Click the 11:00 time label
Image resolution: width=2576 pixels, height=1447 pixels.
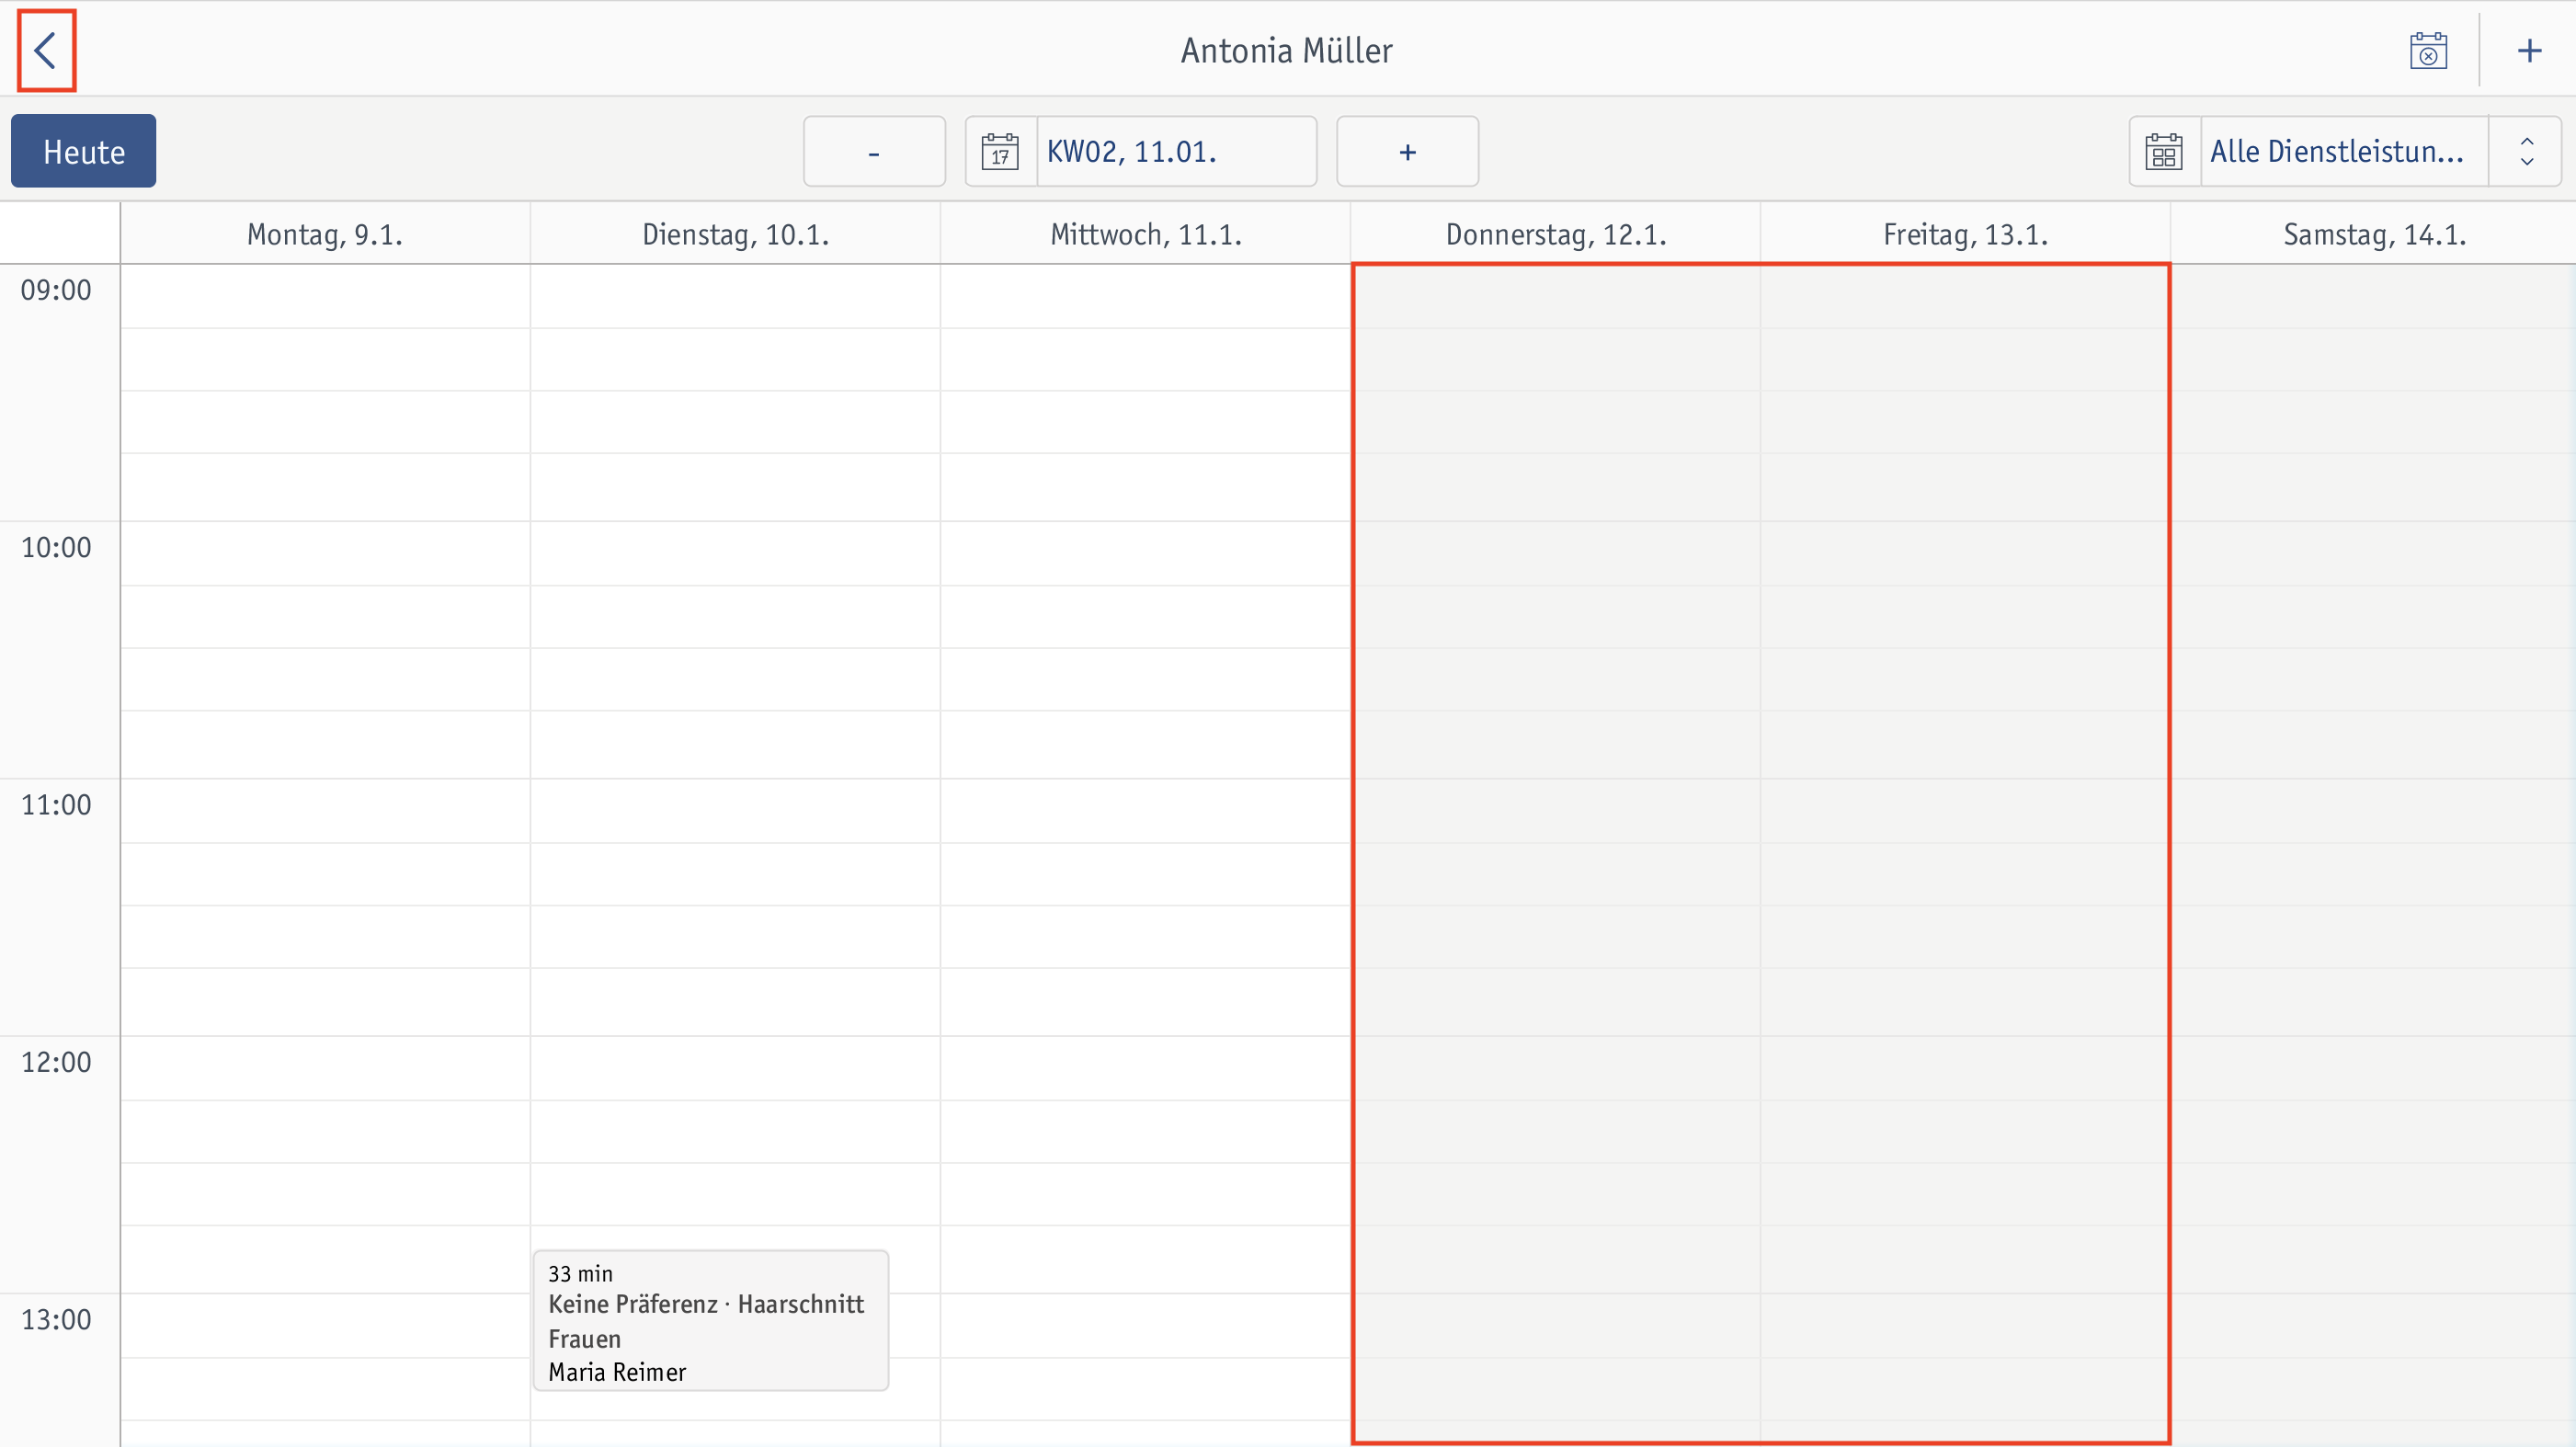click(x=56, y=804)
